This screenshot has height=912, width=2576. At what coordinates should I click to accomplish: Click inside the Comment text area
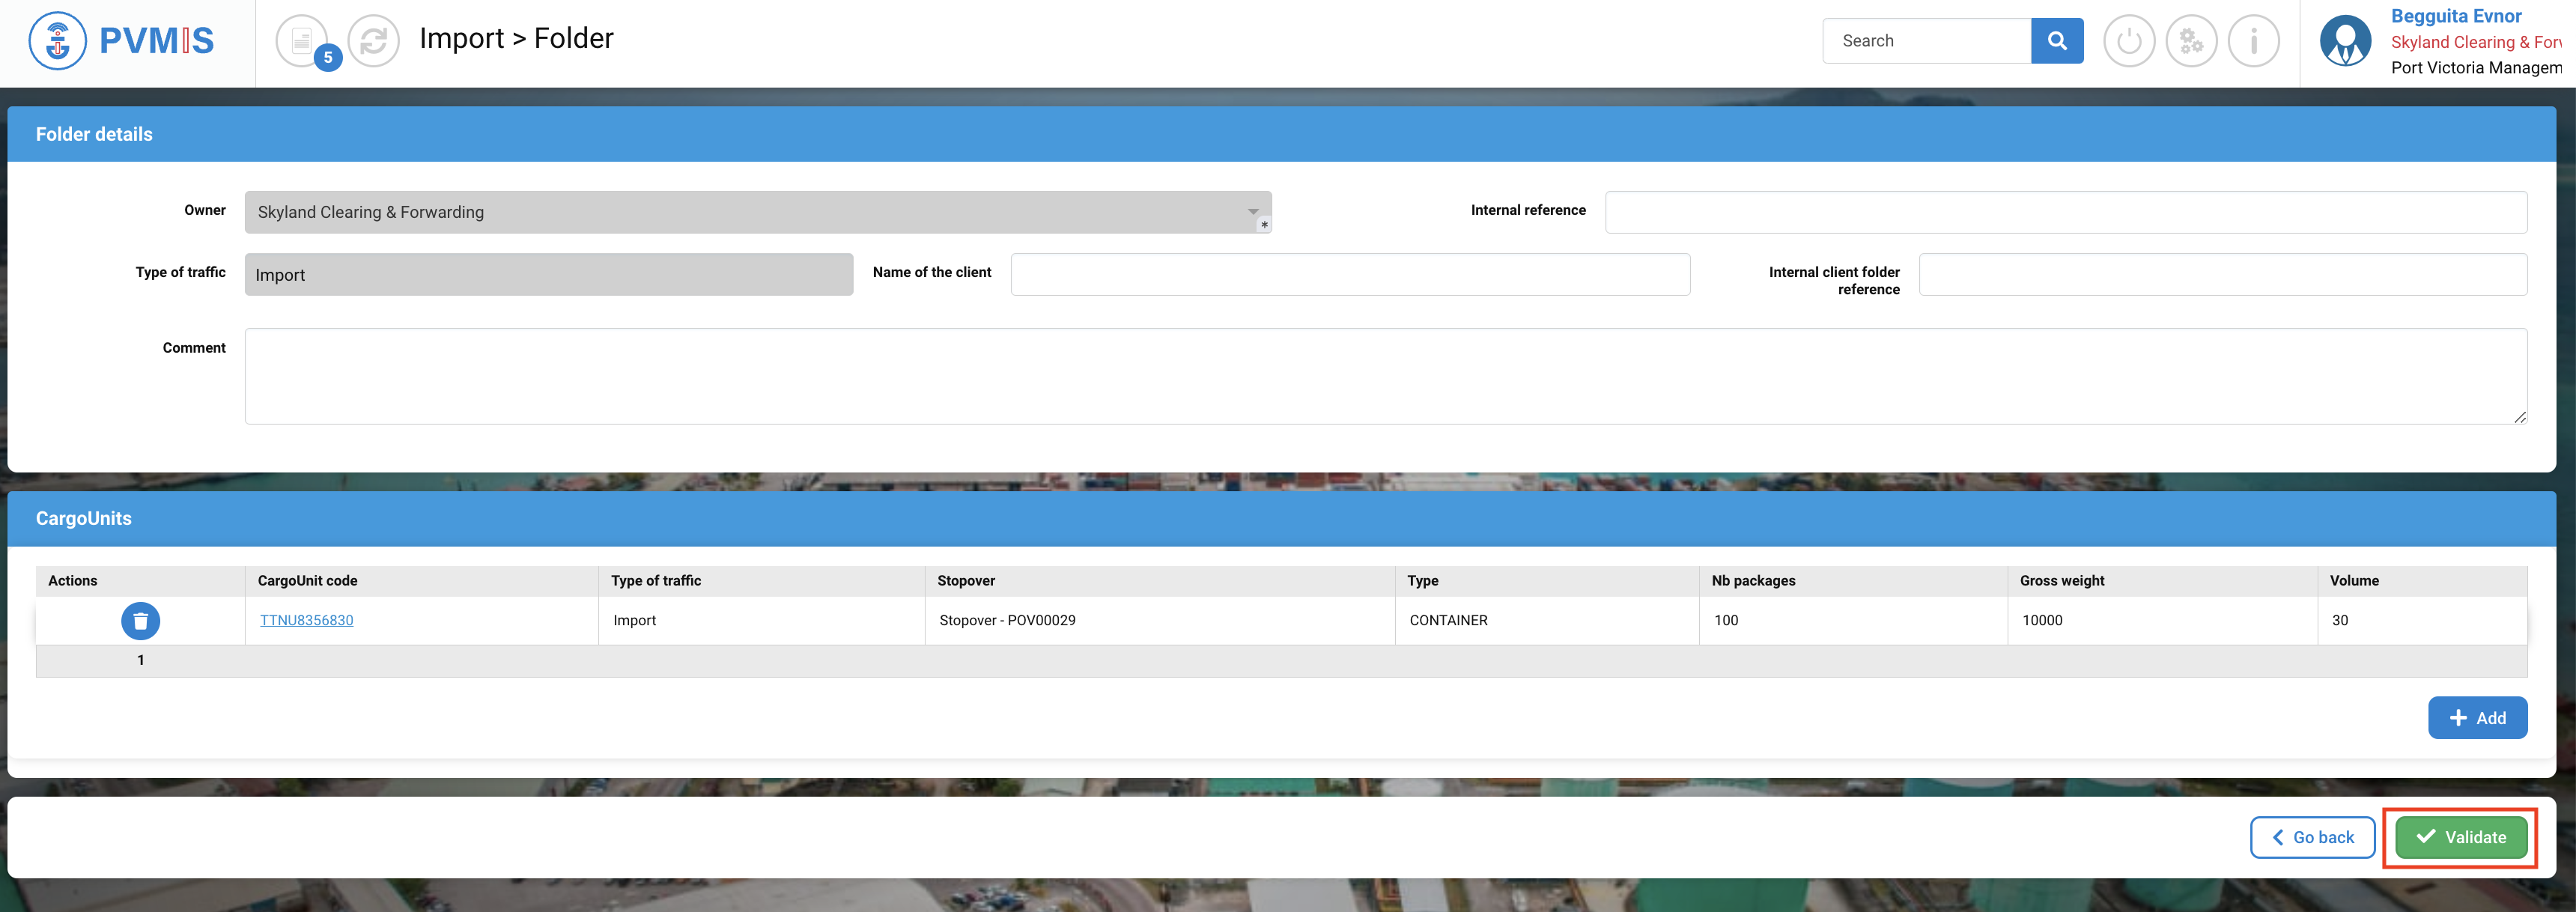tap(1385, 377)
